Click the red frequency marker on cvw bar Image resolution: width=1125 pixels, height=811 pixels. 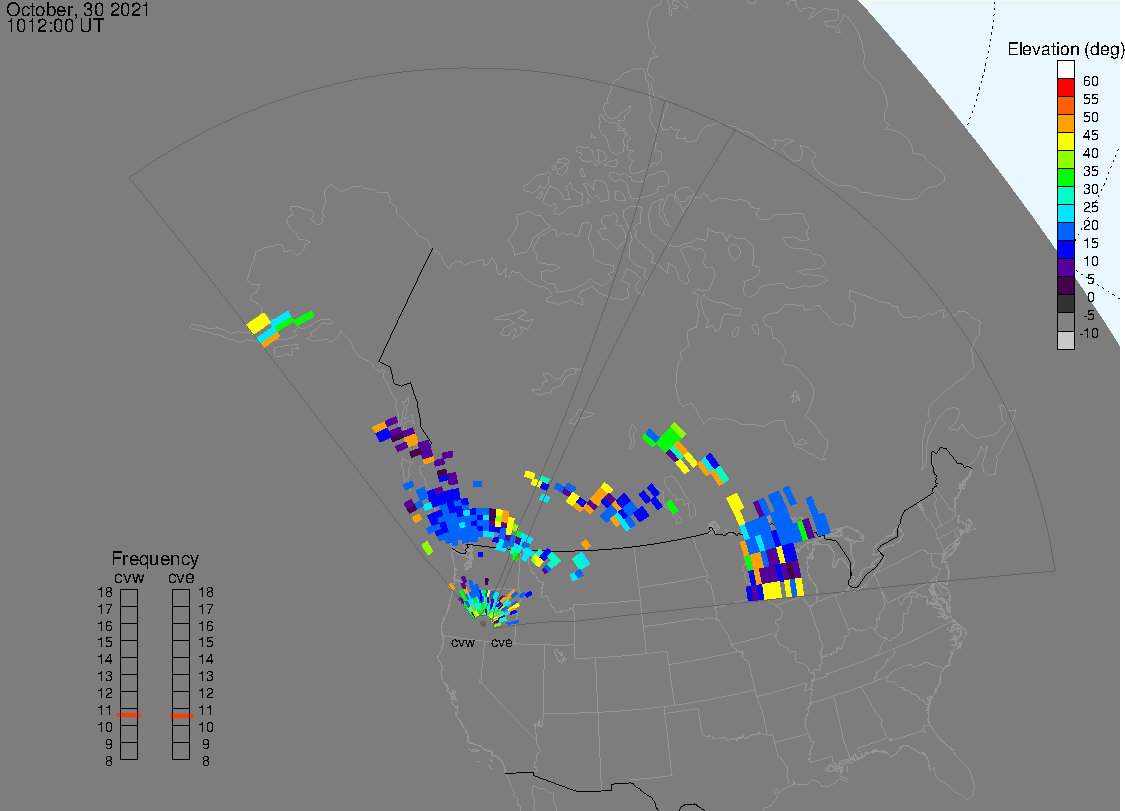pos(129,715)
